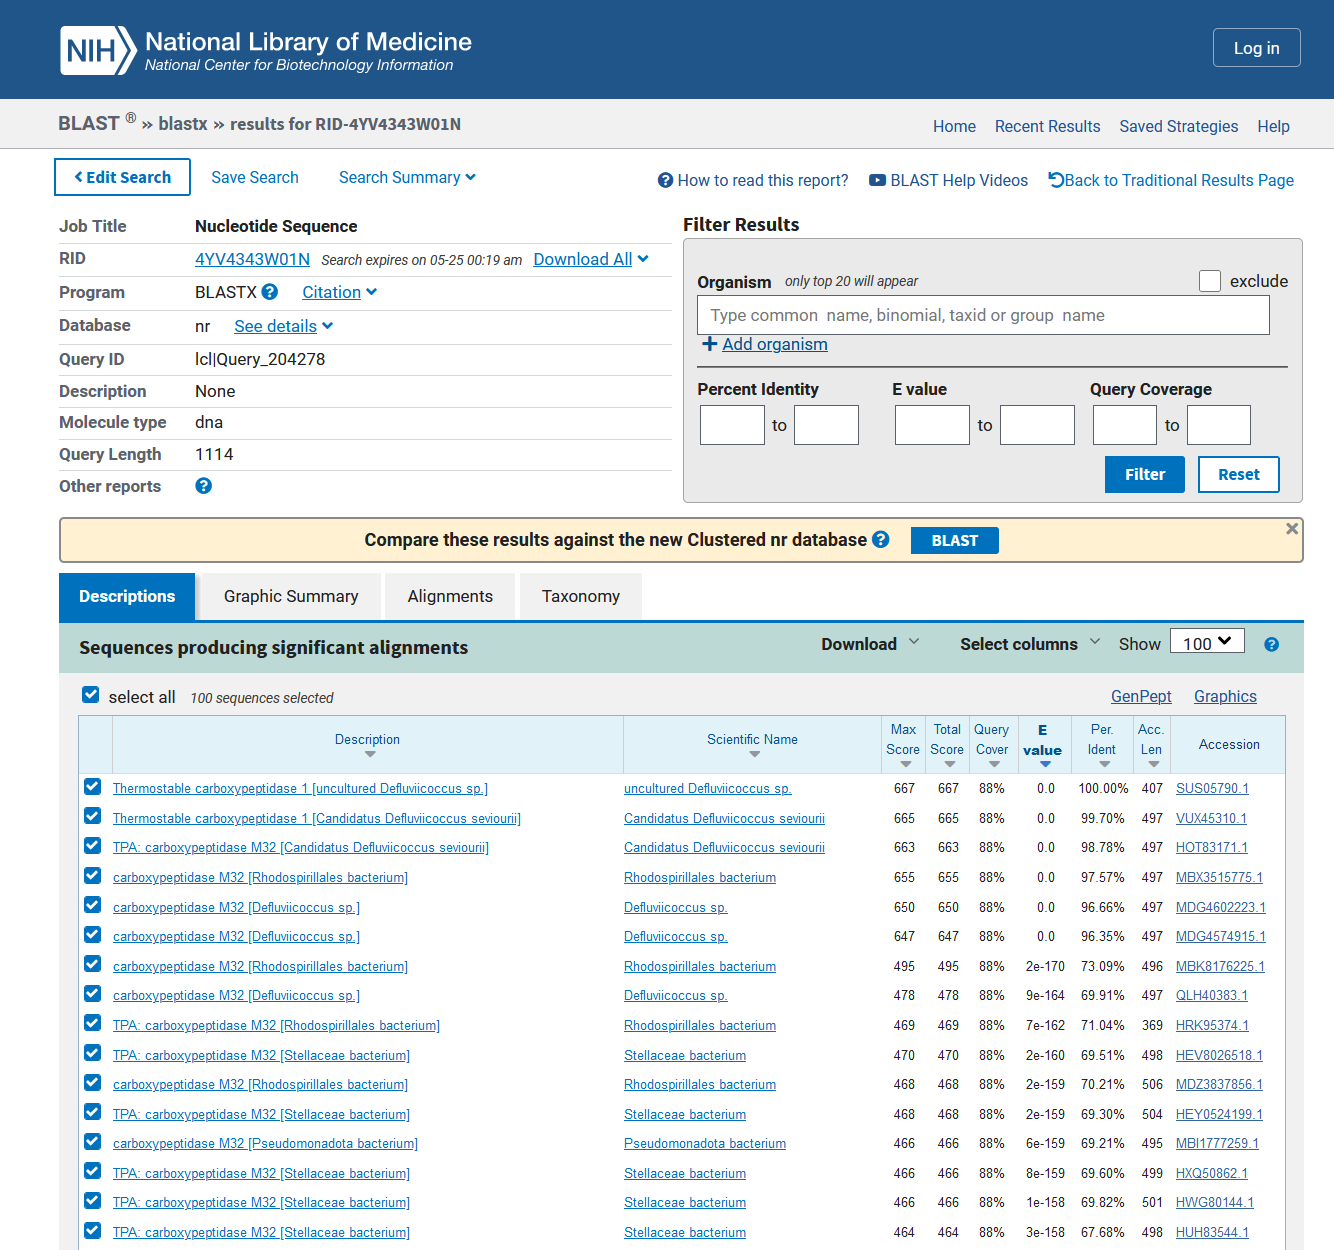The width and height of the screenshot is (1334, 1250).
Task: Sort by Acc. Len arrow
Action: [x=1154, y=764]
